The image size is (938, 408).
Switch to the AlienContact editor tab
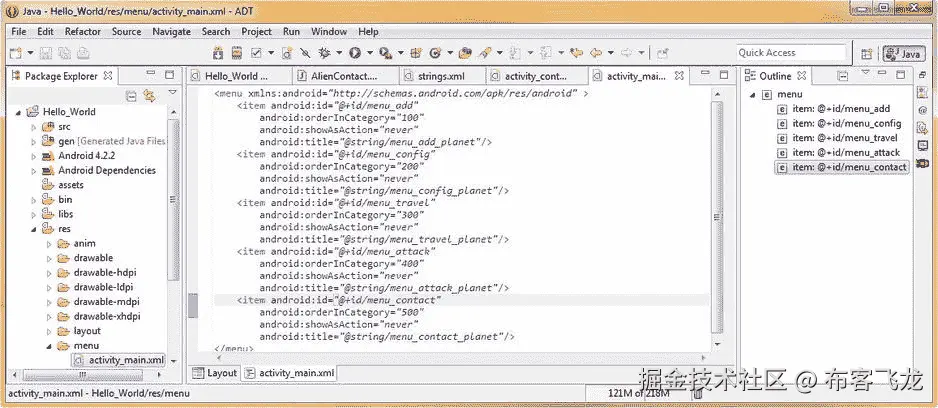346,76
